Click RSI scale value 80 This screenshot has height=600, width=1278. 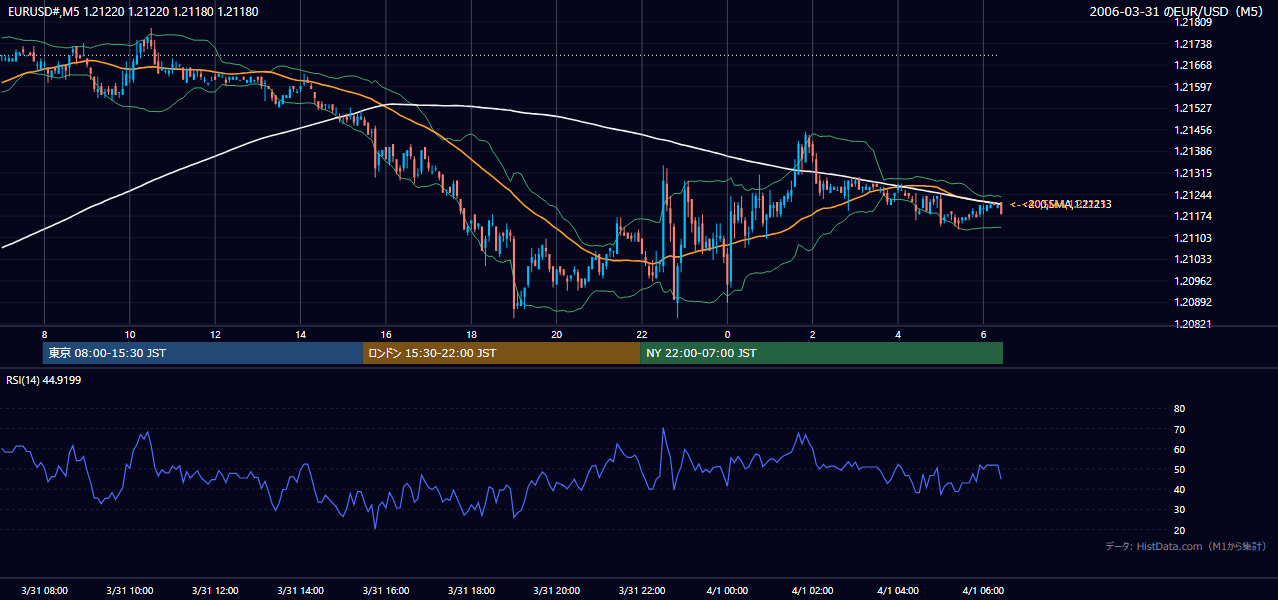coord(1179,409)
